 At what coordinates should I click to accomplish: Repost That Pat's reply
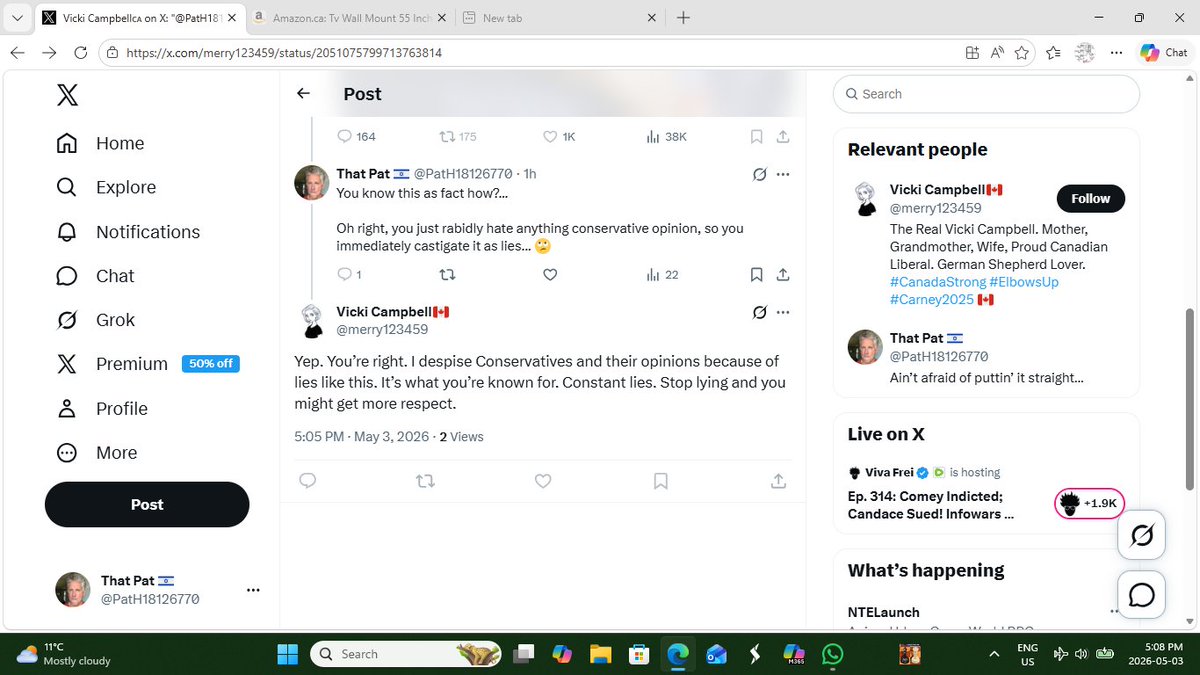(448, 274)
